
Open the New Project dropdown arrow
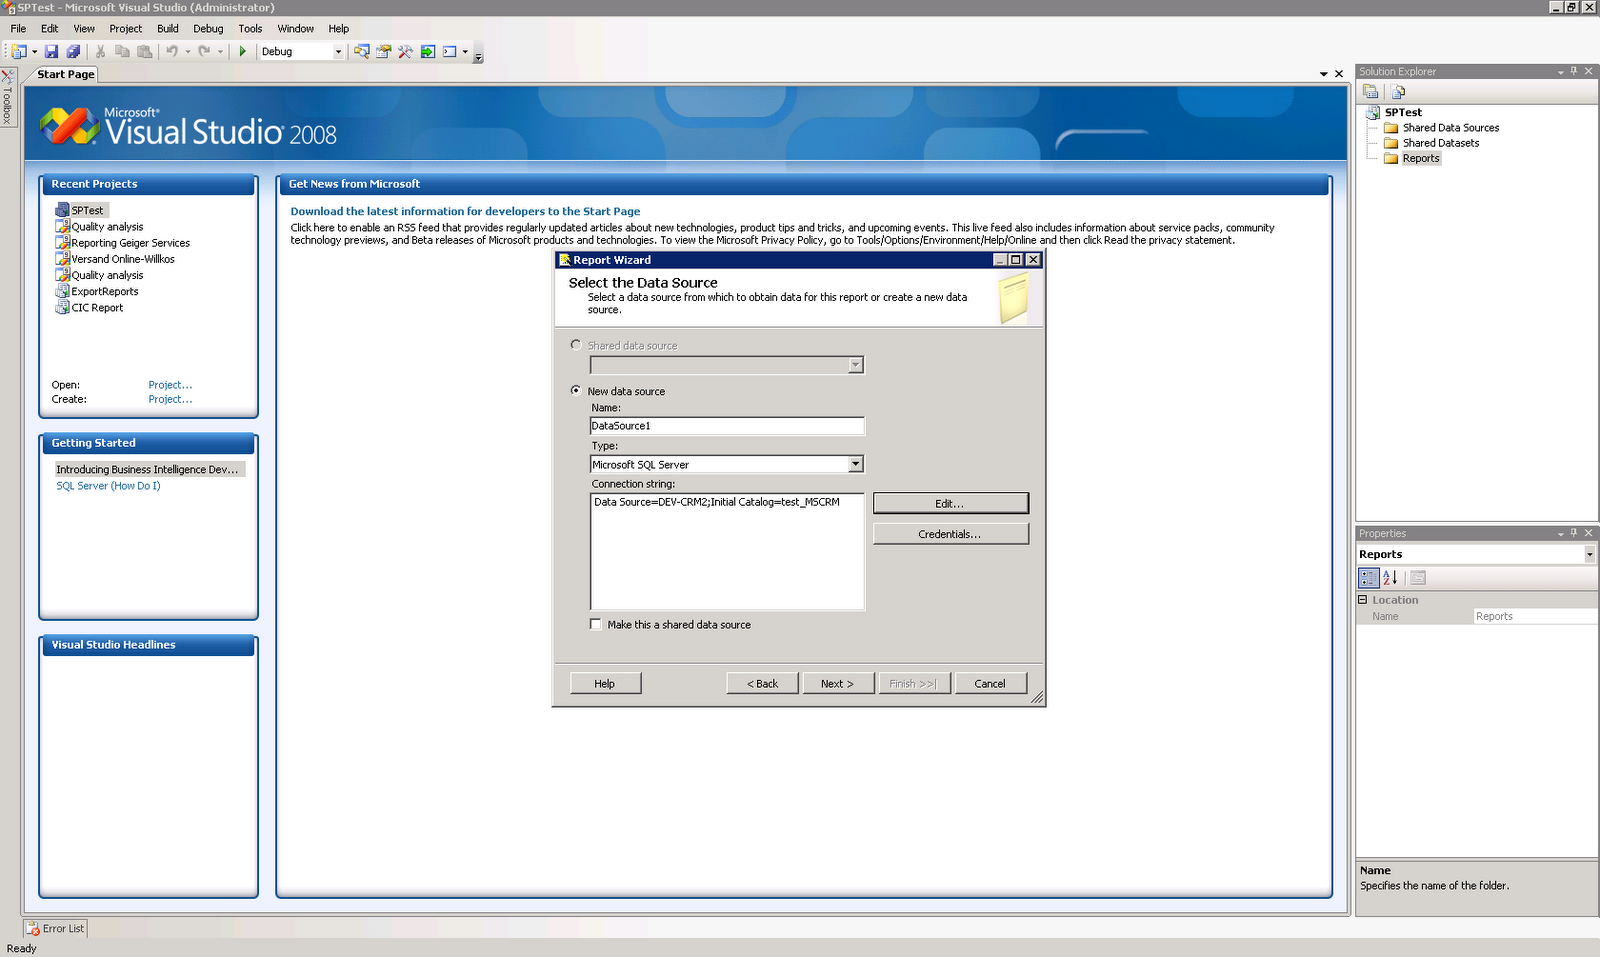tap(35, 52)
